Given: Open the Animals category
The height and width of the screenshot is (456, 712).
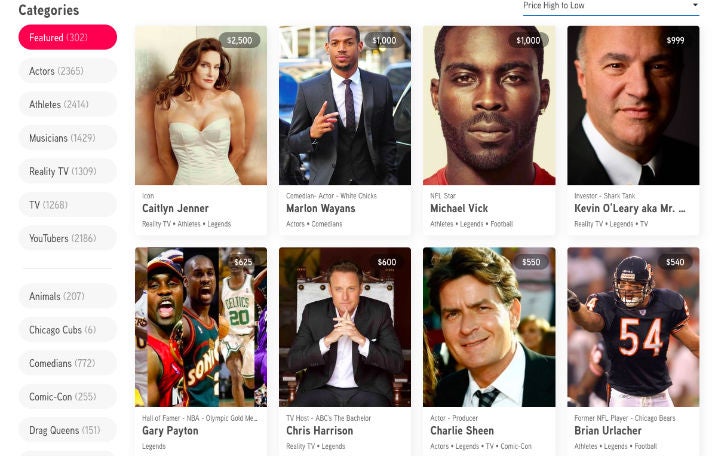Looking at the screenshot, I should pyautogui.click(x=68, y=296).
